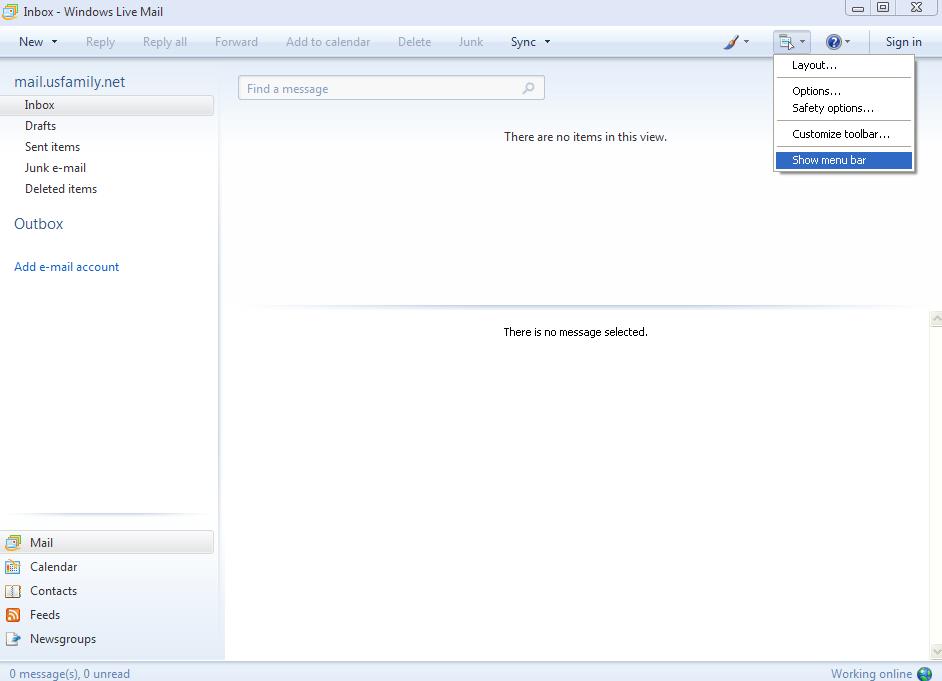Viewport: 942px width, 681px height.
Task: Click Working online status text
Action: (x=871, y=674)
